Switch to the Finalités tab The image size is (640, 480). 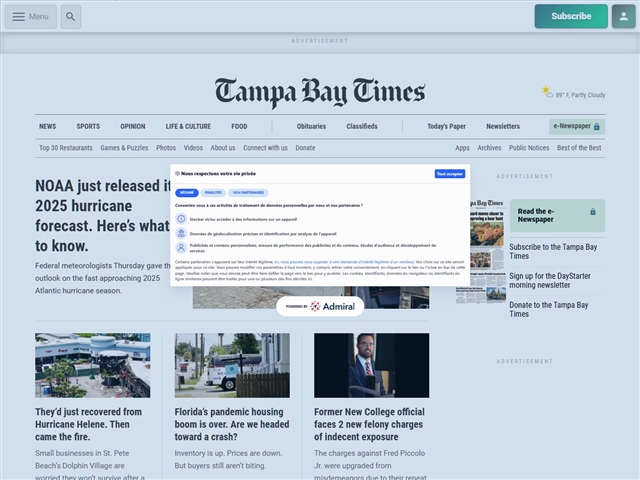[213, 193]
